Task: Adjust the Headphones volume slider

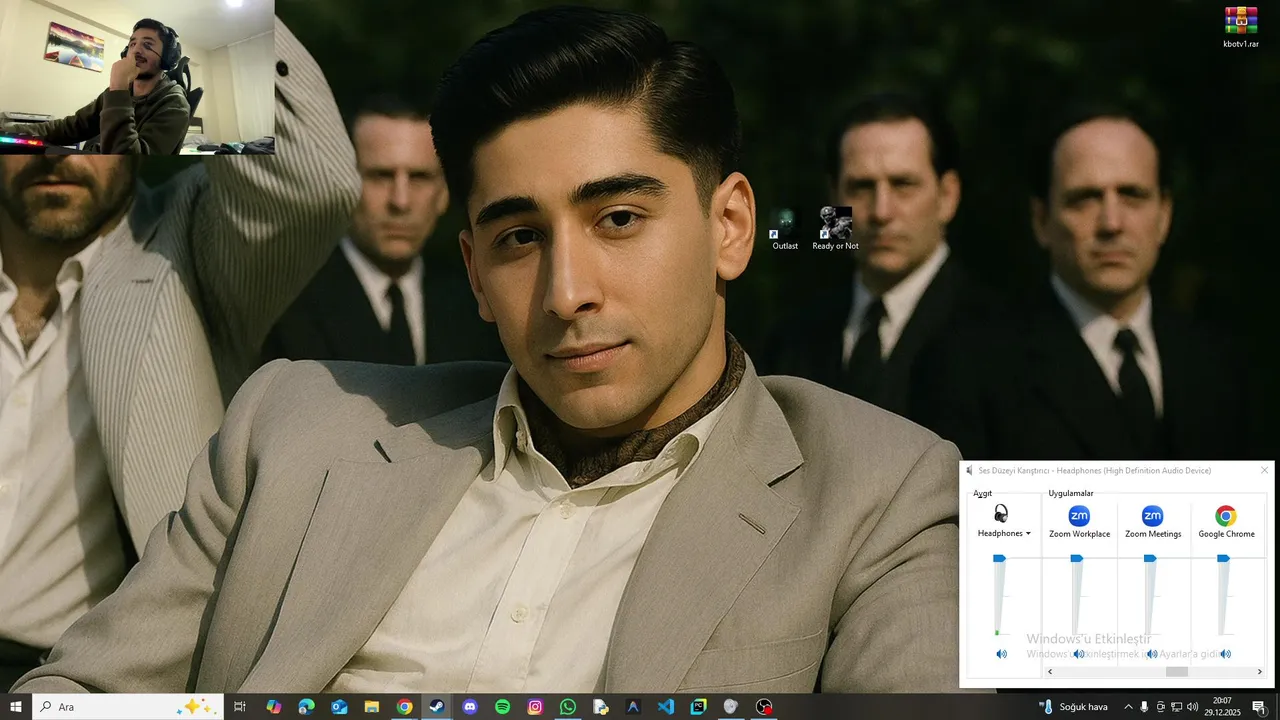Action: [x=999, y=558]
